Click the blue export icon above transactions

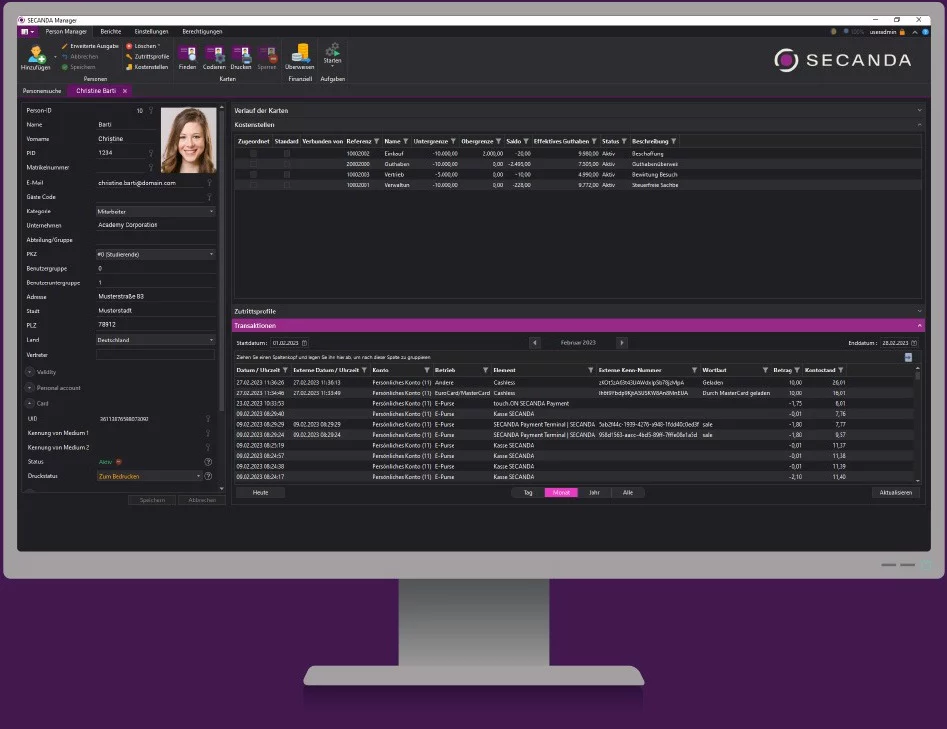908,357
